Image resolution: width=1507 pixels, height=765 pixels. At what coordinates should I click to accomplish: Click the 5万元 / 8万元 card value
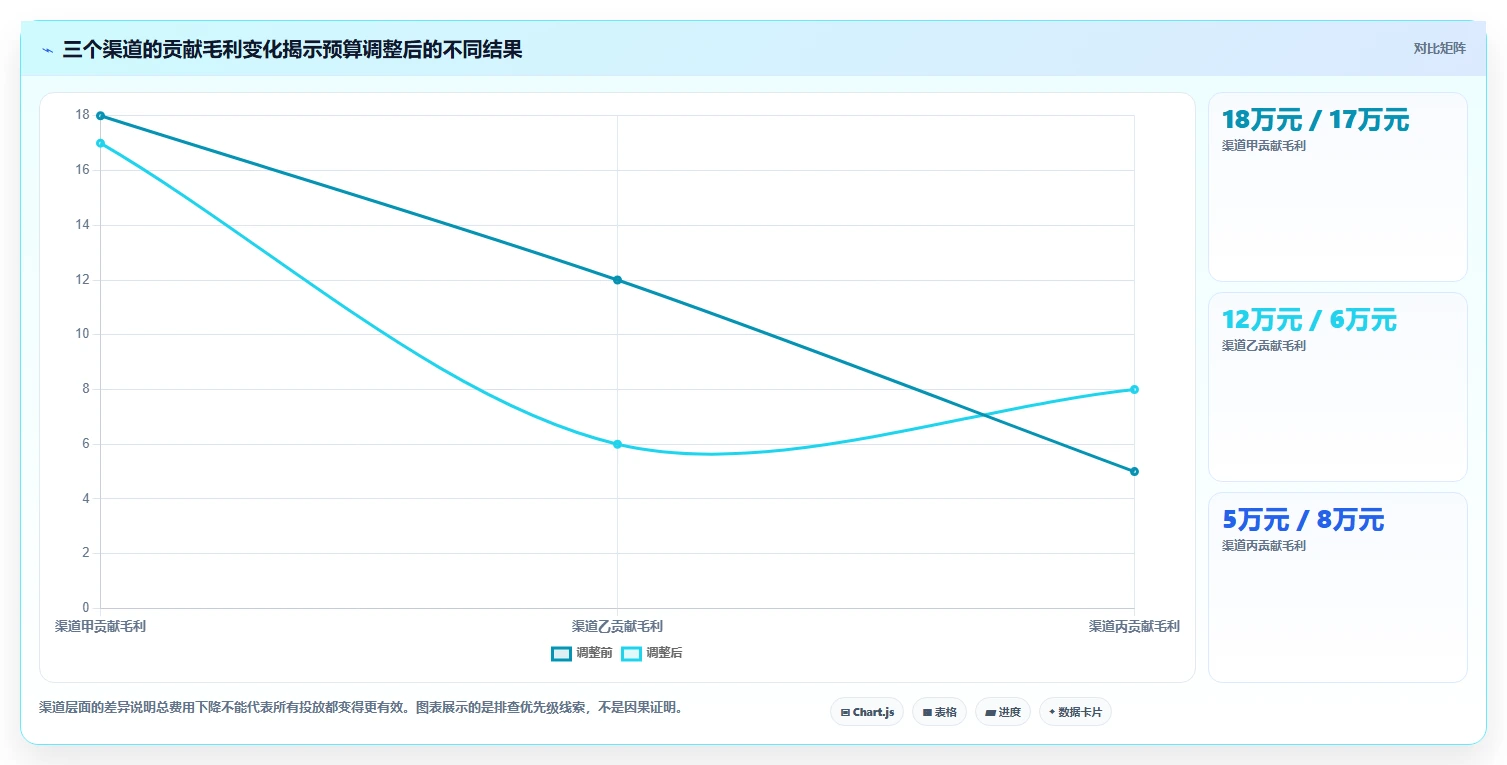point(1303,520)
